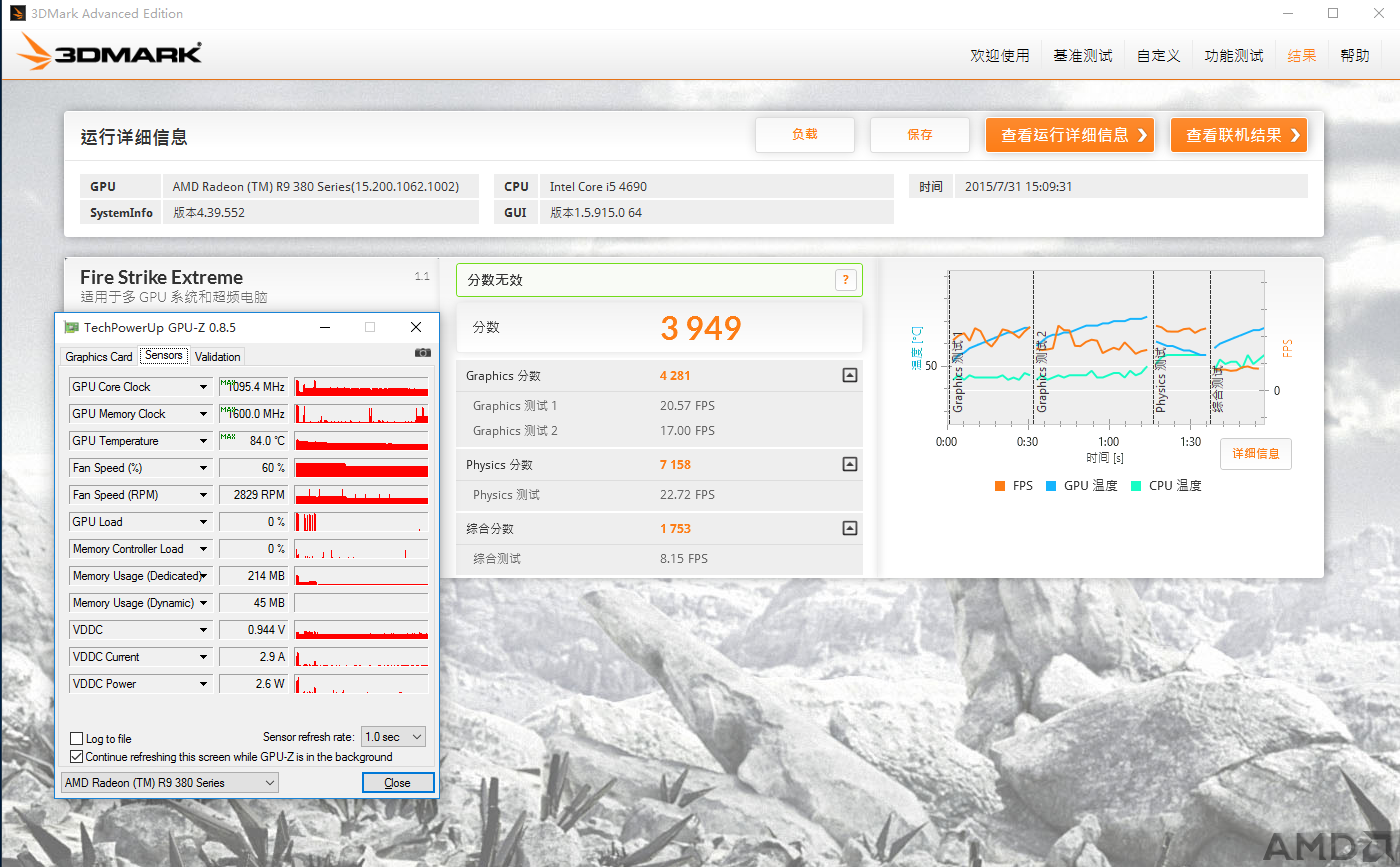The image size is (1400, 867).
Task: Click the 分数无效 invalid score banner
Action: coord(659,280)
